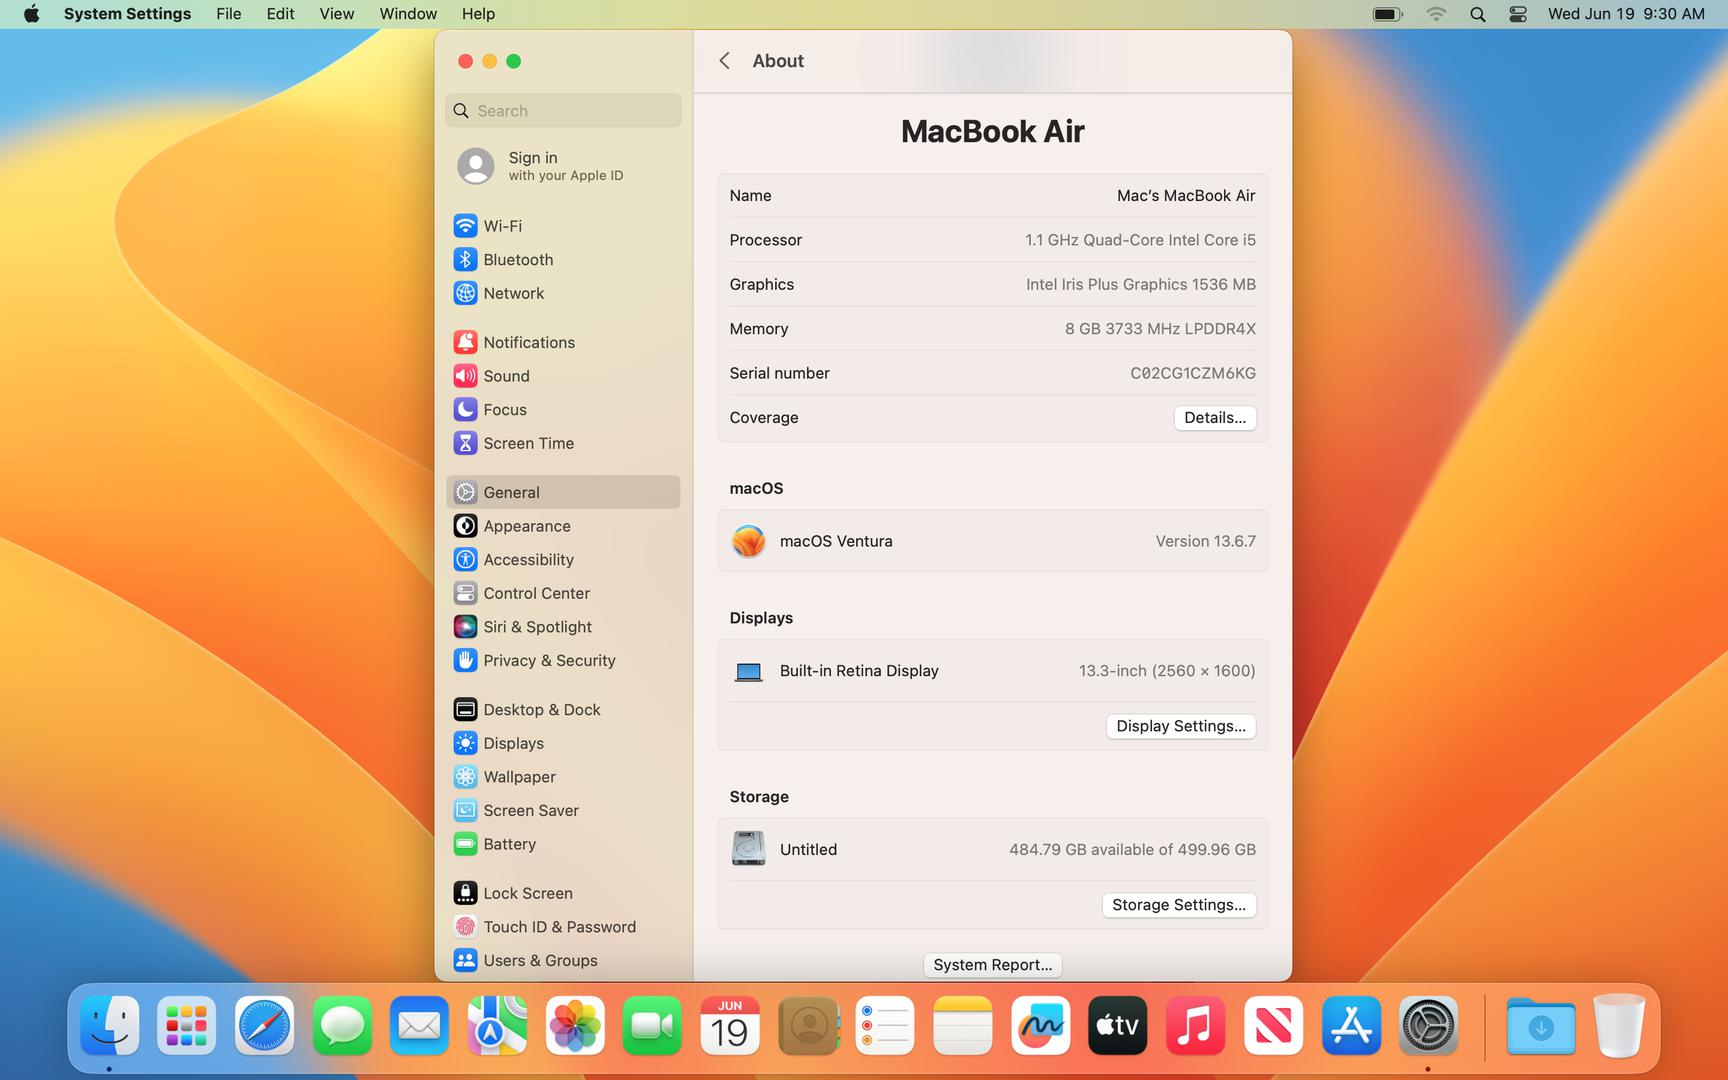Click the back chevron beside About
The image size is (1728, 1080).
(725, 61)
